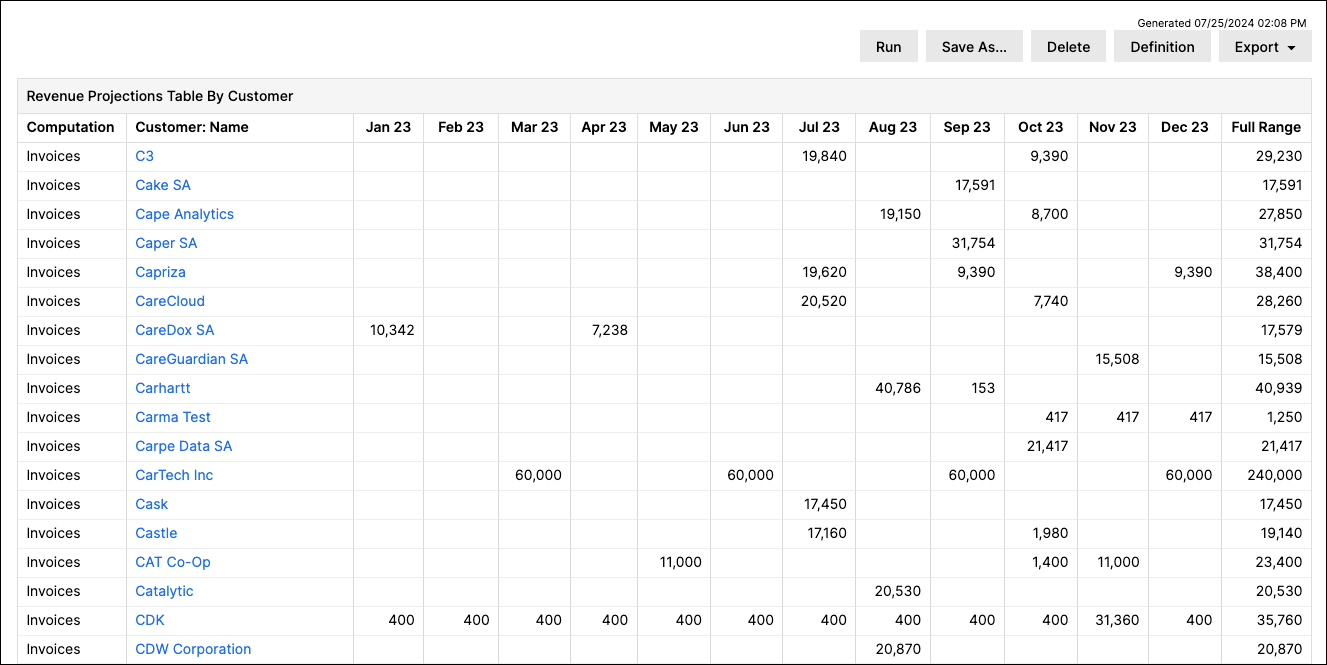Screen dimensions: 1327x665
Task: Click the Full Range column header
Action: [x=1266, y=127]
